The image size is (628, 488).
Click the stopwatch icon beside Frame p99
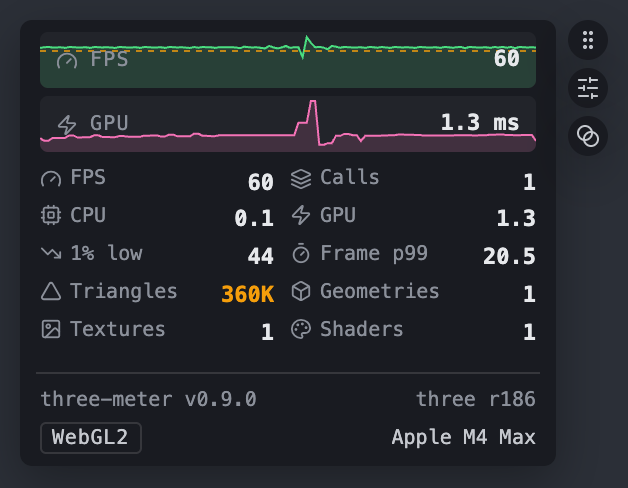point(301,253)
